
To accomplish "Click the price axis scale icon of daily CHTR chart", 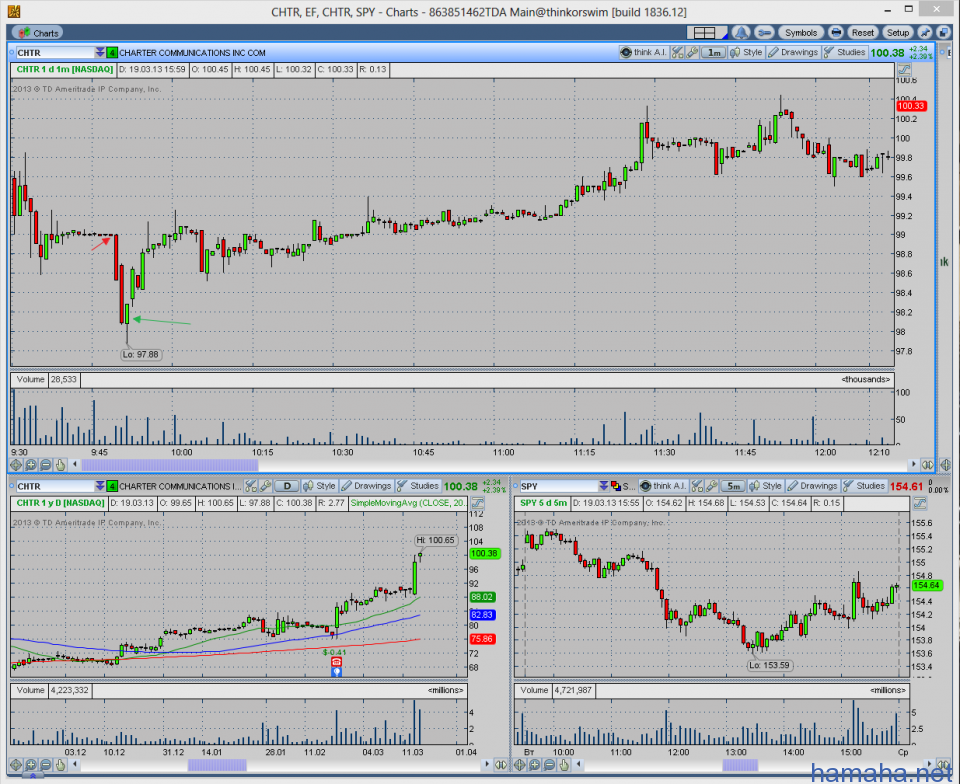I will coord(478,503).
